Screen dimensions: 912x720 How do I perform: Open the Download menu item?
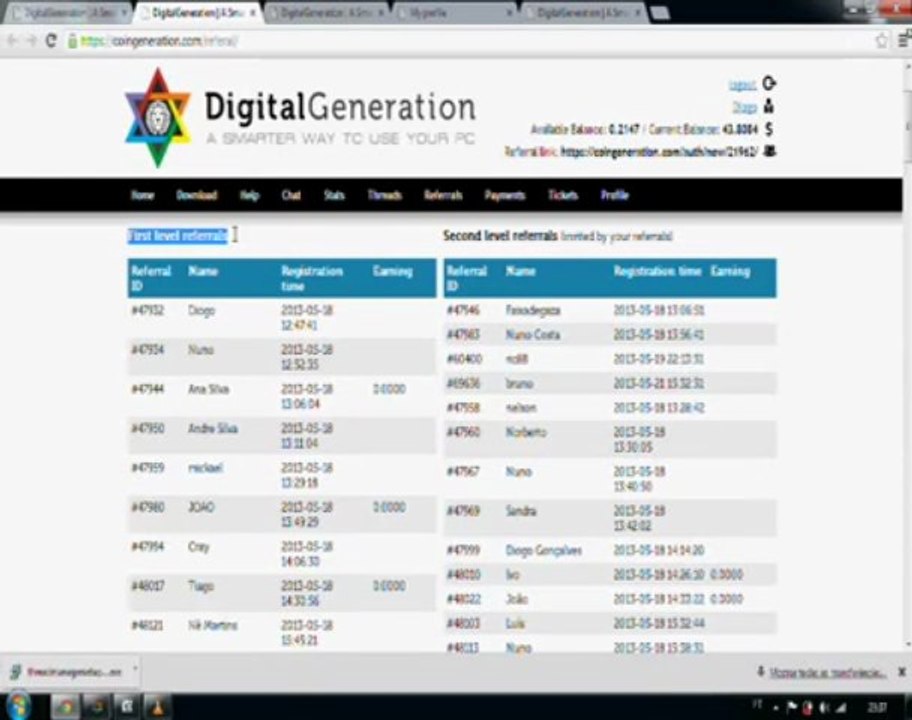click(197, 195)
